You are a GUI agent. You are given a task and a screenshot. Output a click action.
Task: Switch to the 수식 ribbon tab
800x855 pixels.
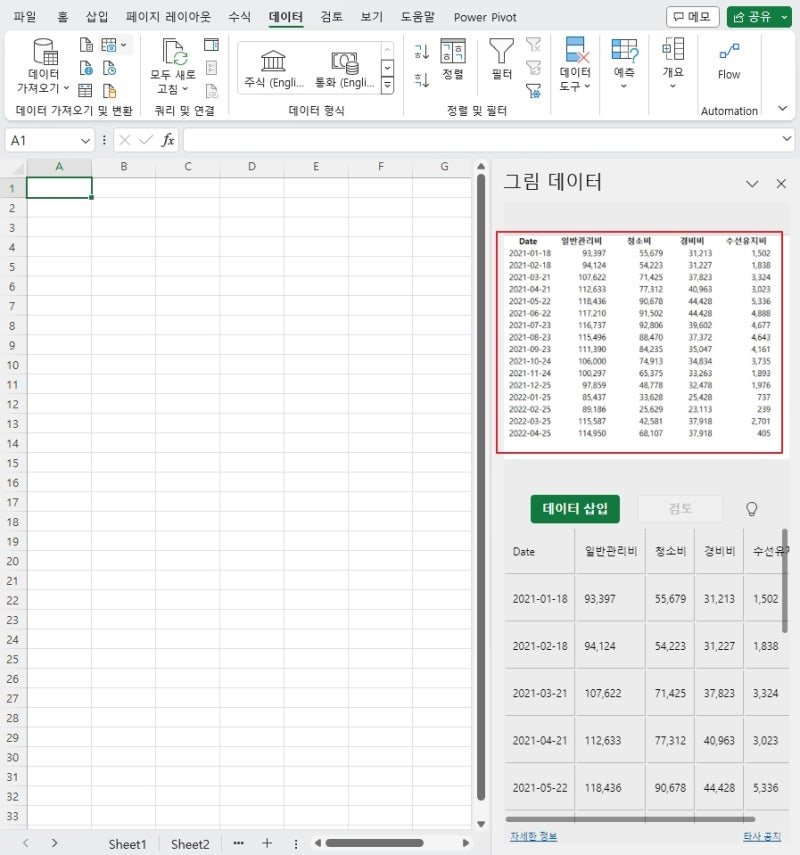pyautogui.click(x=239, y=17)
